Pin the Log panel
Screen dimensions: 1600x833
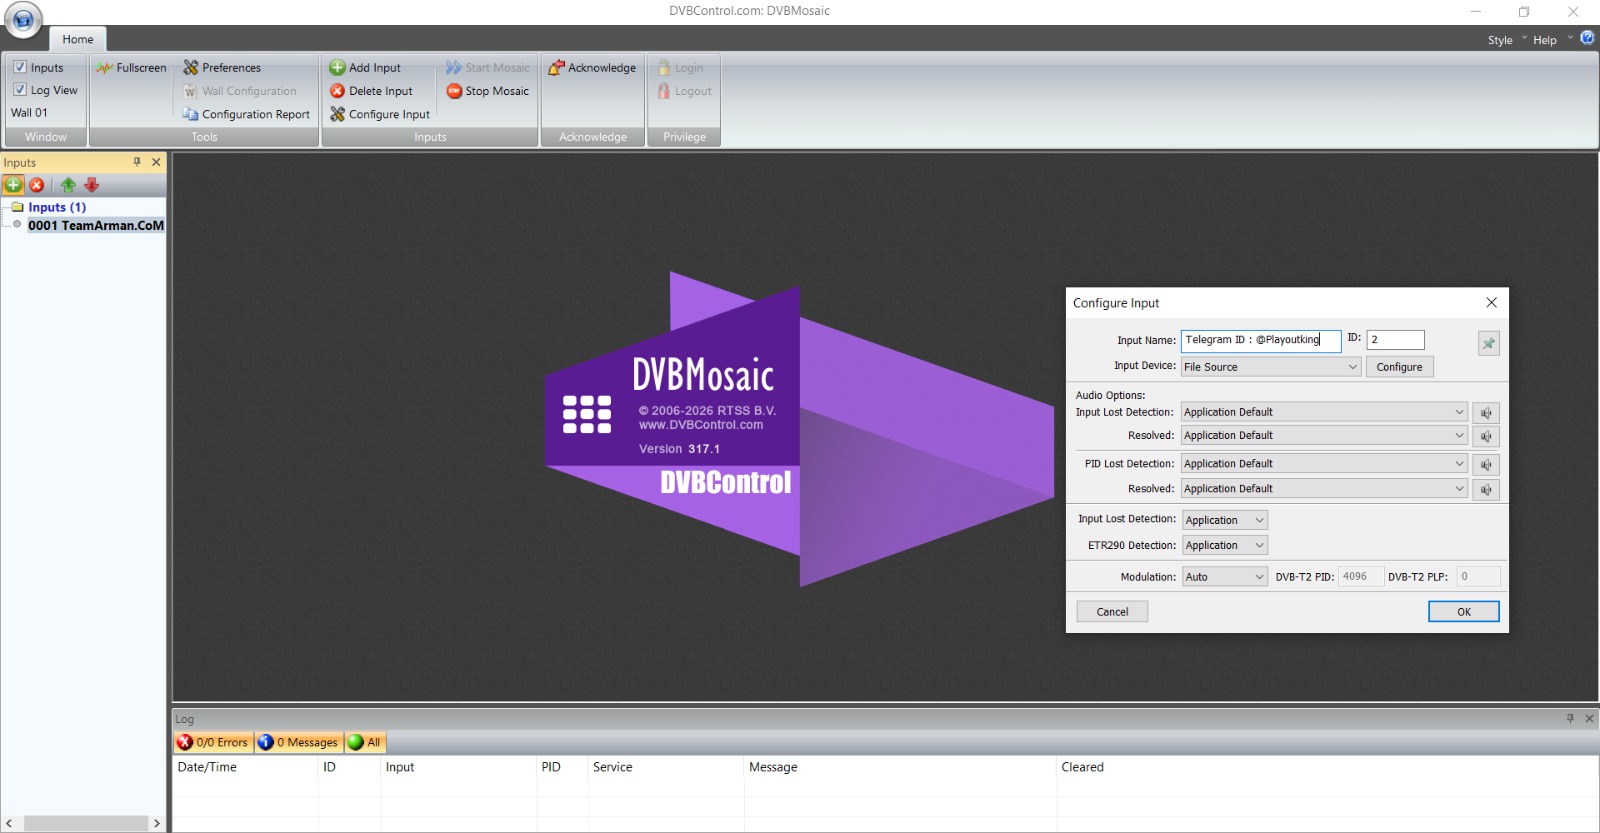click(x=1570, y=718)
